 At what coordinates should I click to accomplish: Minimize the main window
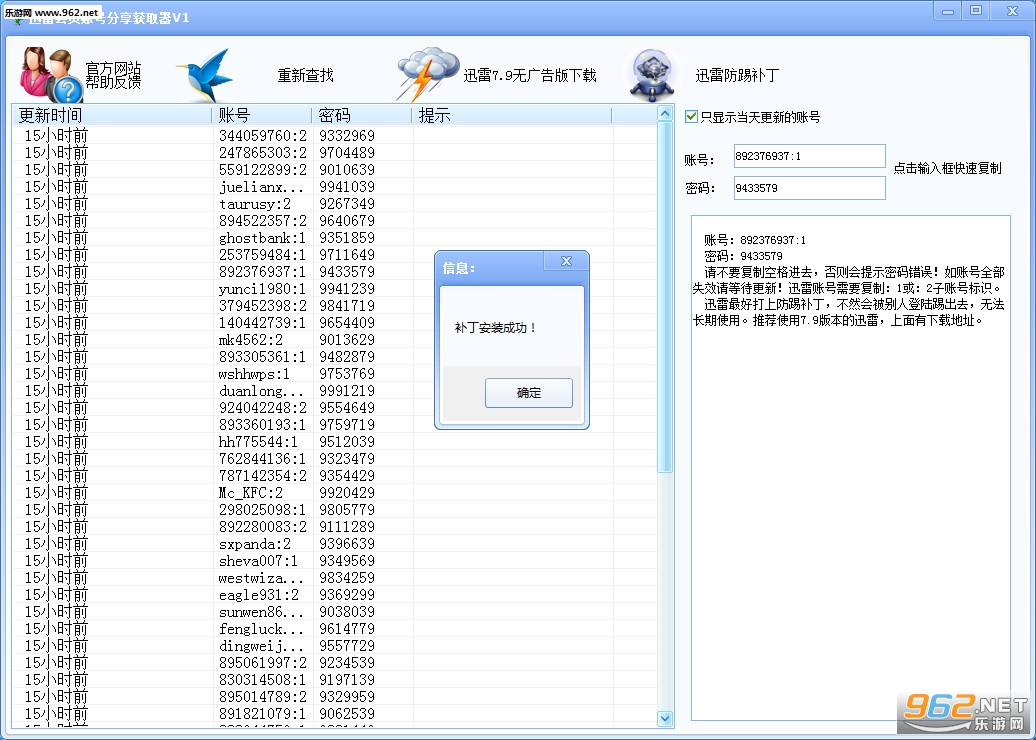[948, 11]
